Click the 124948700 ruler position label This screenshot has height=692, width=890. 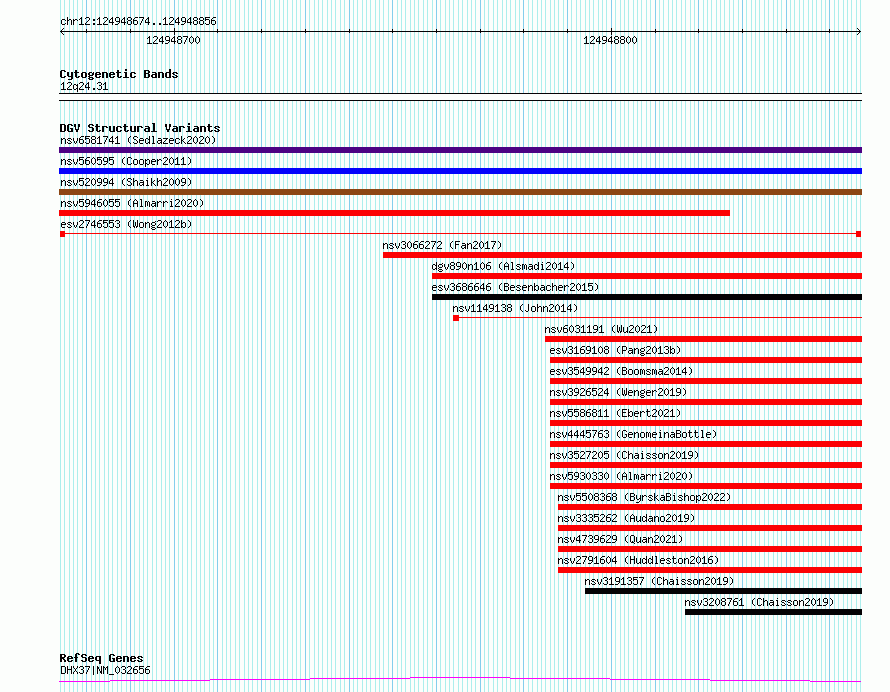(x=173, y=40)
